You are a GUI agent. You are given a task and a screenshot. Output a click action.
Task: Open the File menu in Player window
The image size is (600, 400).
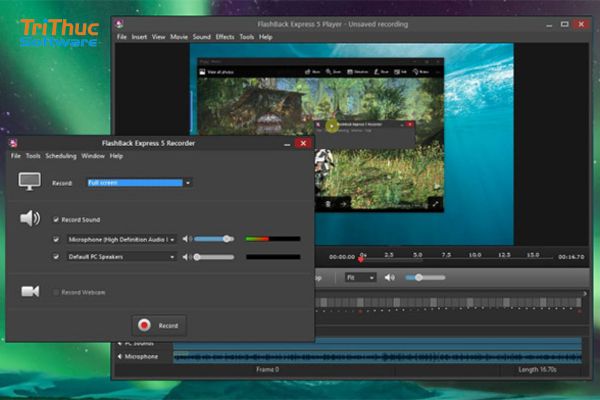pos(122,37)
